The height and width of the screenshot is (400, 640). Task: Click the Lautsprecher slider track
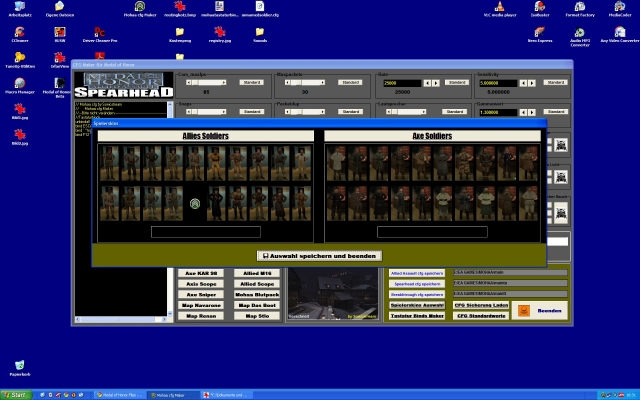click(406, 111)
